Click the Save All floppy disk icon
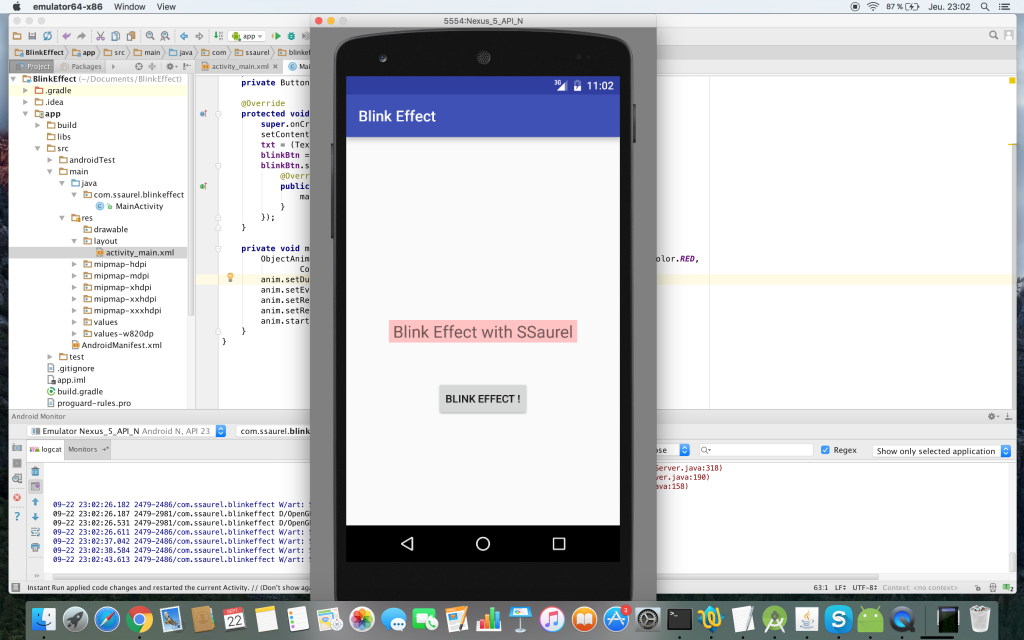 33,36
